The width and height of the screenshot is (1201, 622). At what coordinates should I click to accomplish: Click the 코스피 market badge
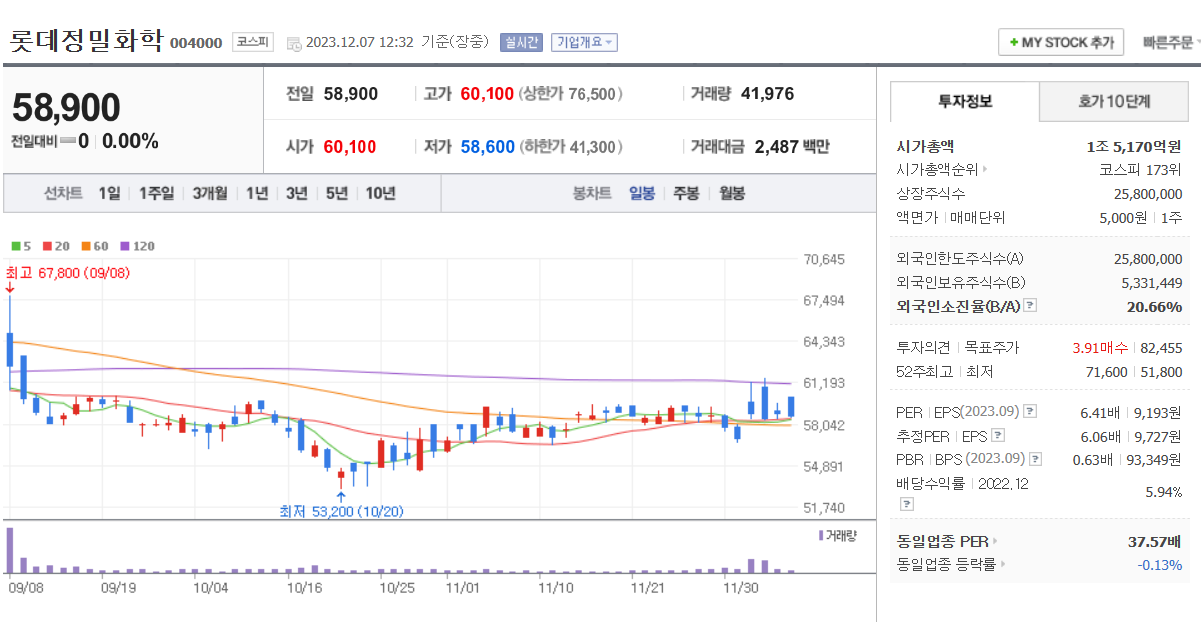253,42
